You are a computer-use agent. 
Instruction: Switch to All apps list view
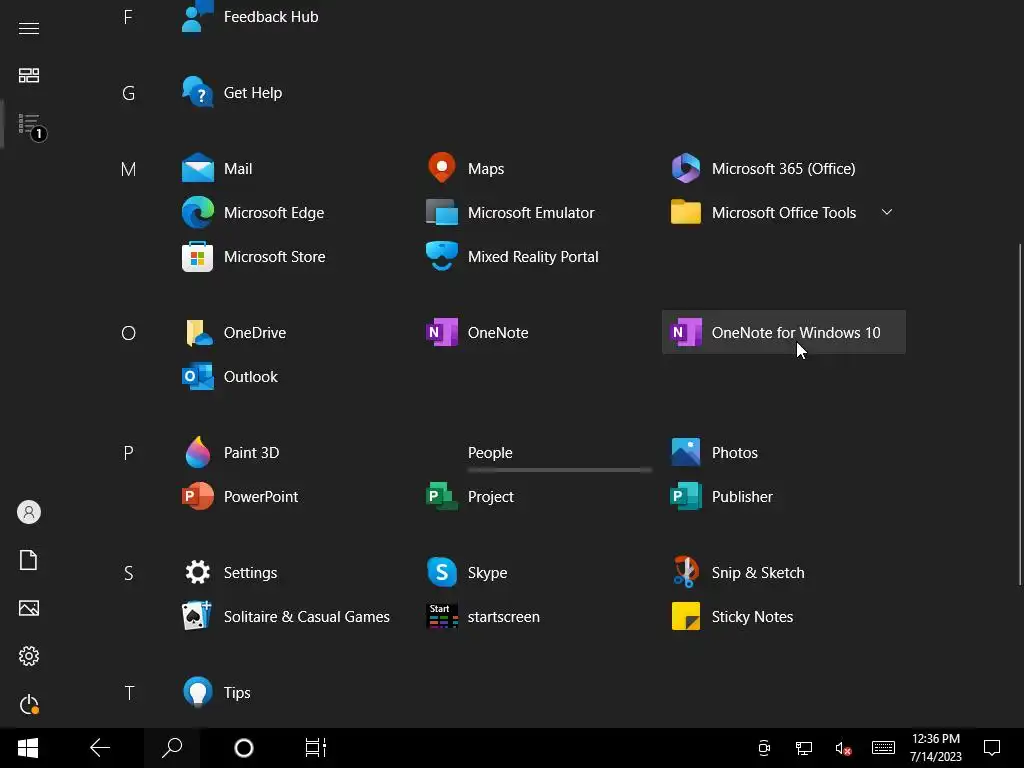(x=30, y=124)
